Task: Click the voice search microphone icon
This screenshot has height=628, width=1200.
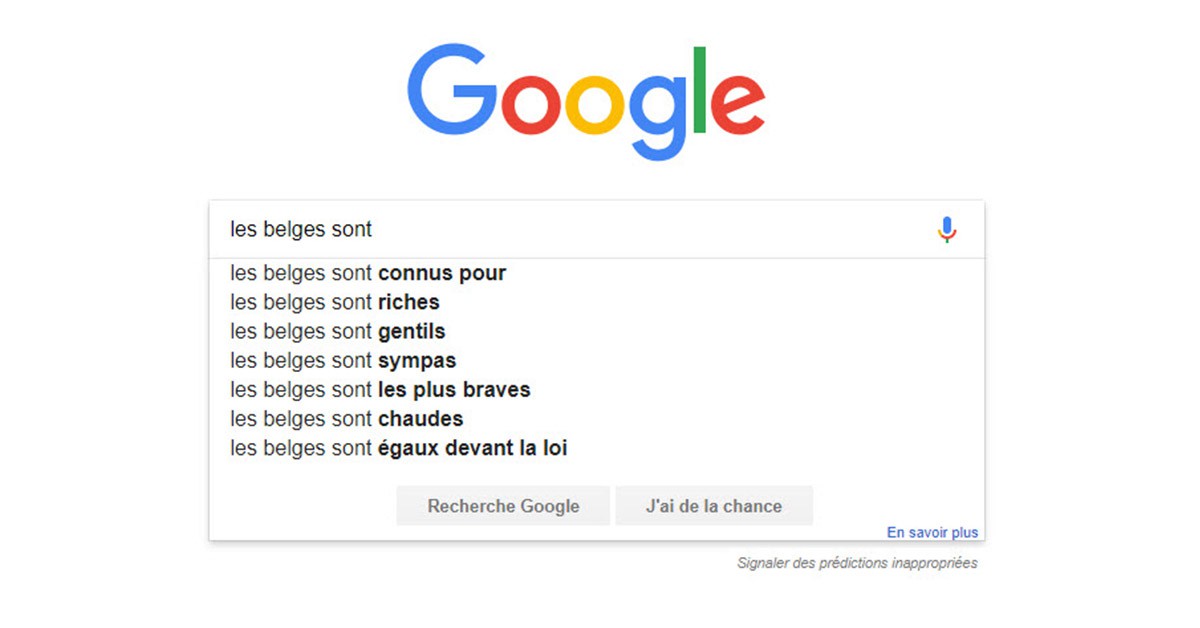Action: (x=945, y=228)
